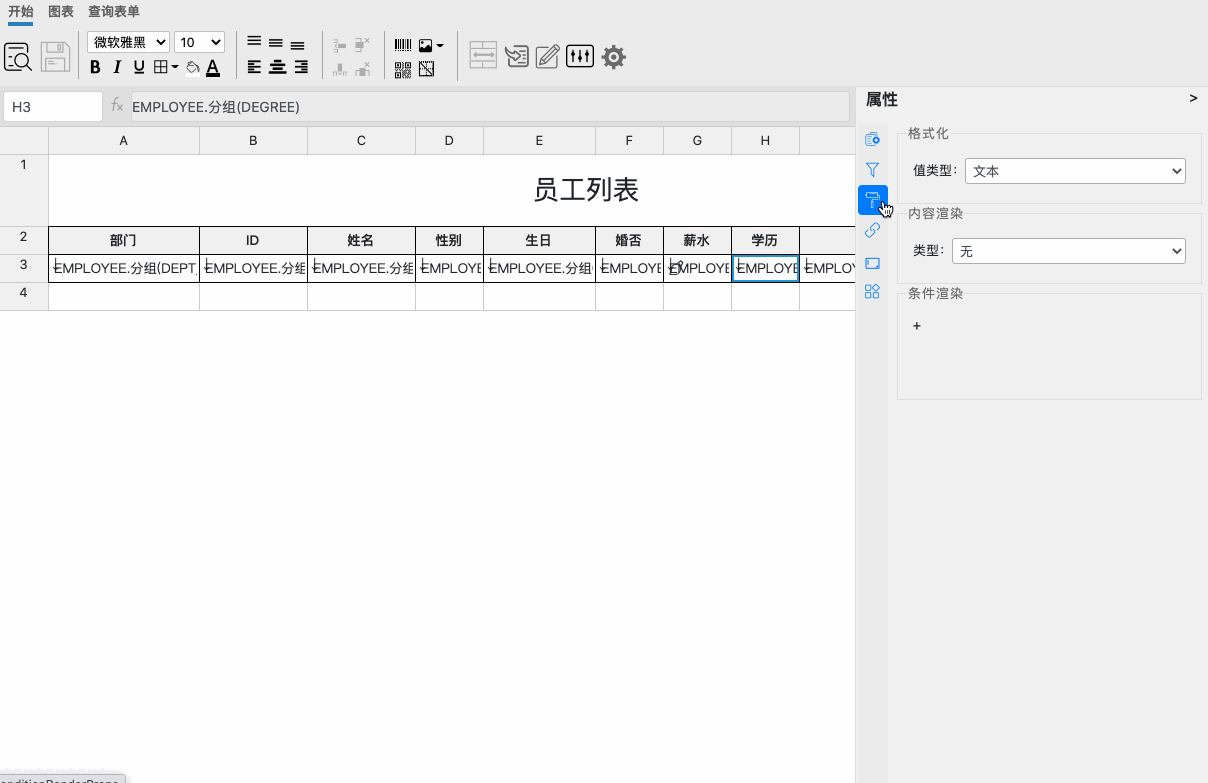Center text horizontally
The image size is (1208, 783).
[277, 68]
